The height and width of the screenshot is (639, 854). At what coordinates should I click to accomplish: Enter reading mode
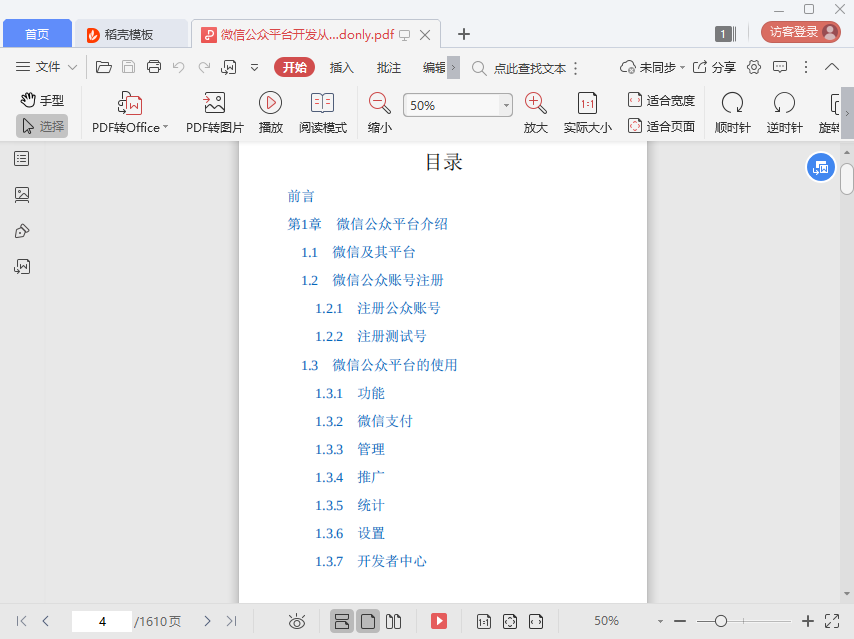322,113
